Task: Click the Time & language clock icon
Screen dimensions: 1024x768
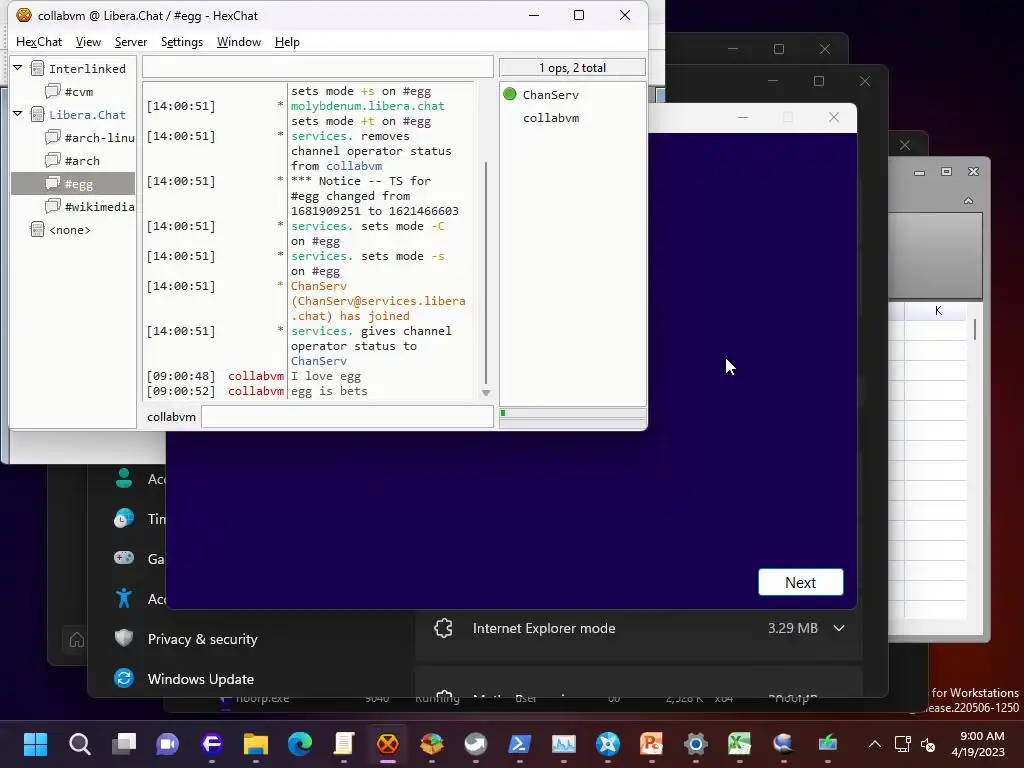Action: pos(123,518)
